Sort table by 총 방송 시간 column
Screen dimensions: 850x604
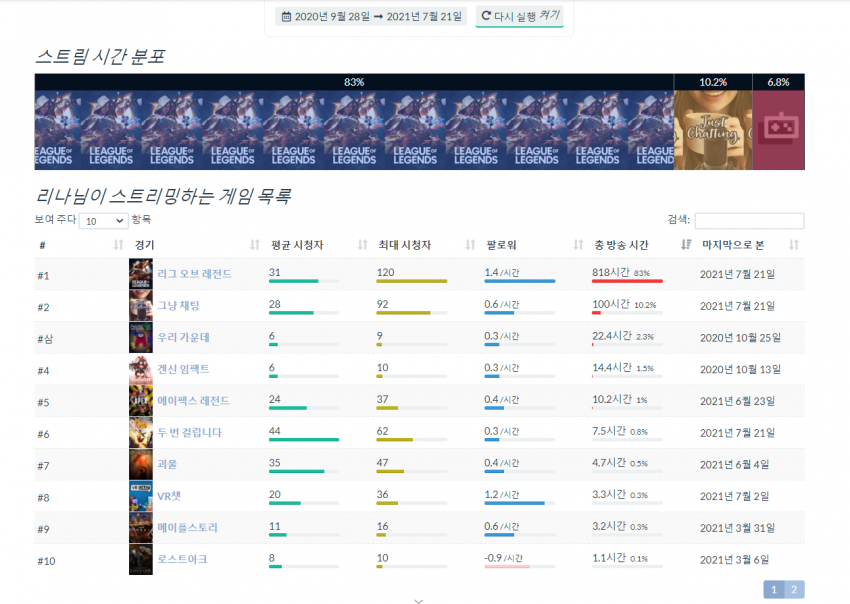click(x=642, y=245)
